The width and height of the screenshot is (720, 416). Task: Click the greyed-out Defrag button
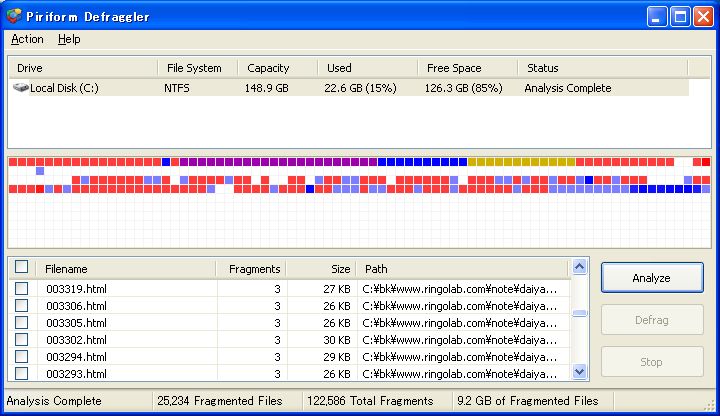(652, 320)
